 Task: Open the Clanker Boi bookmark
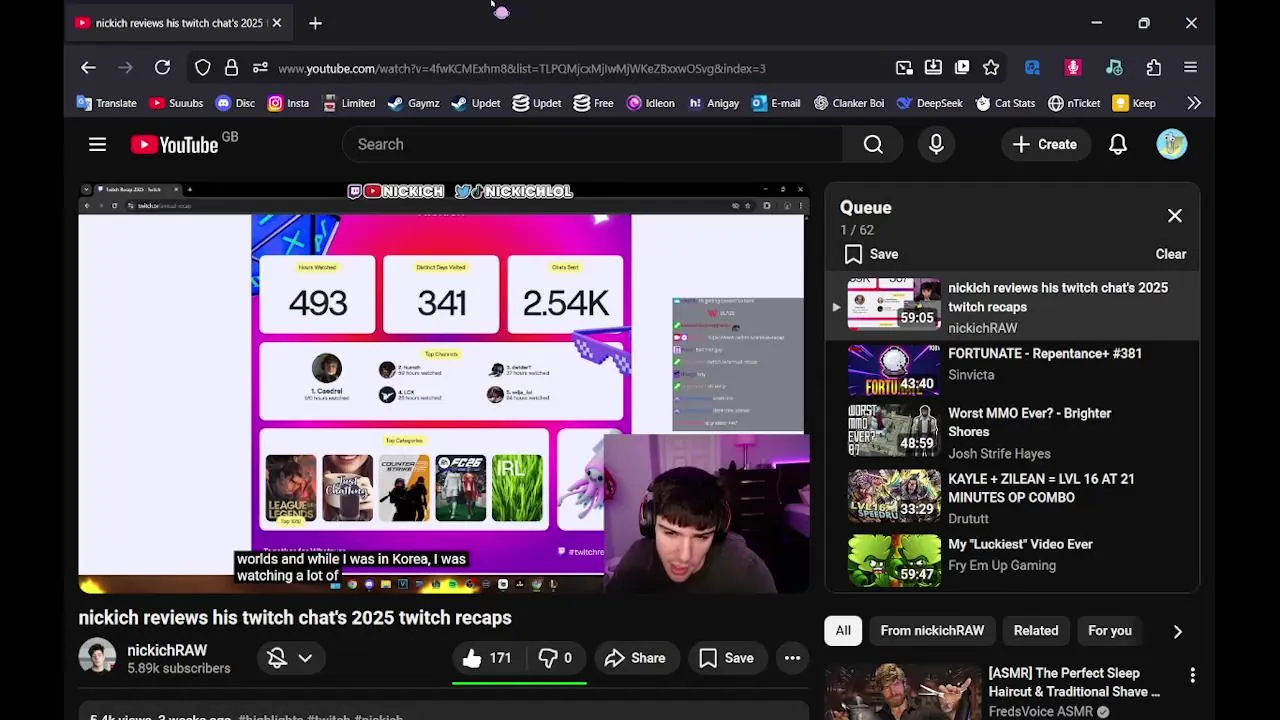click(849, 103)
